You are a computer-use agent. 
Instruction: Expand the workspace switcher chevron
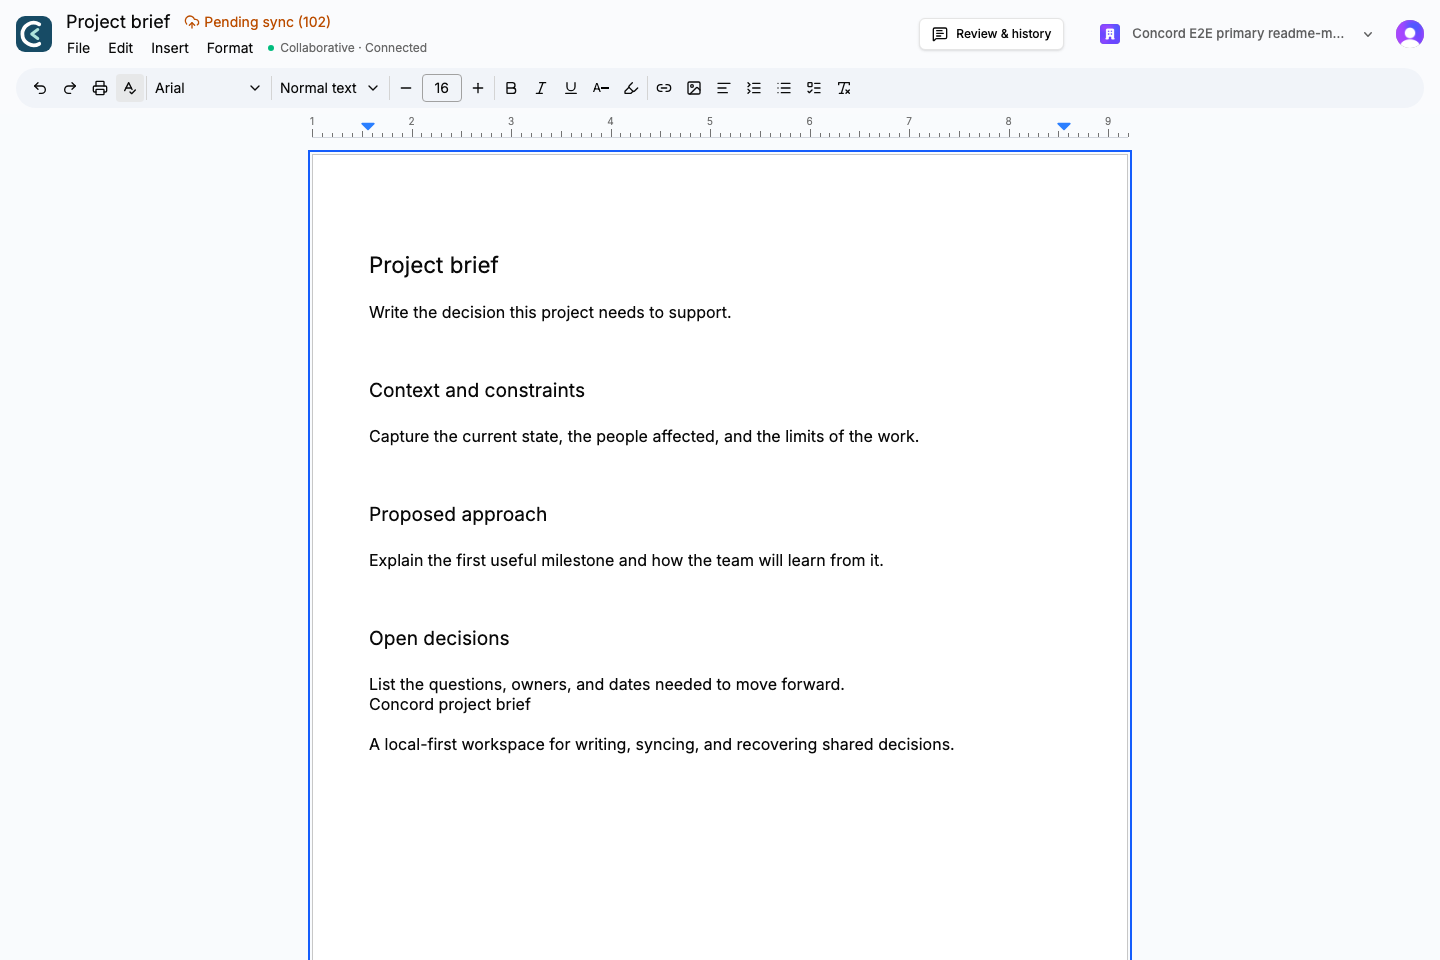coord(1368,34)
